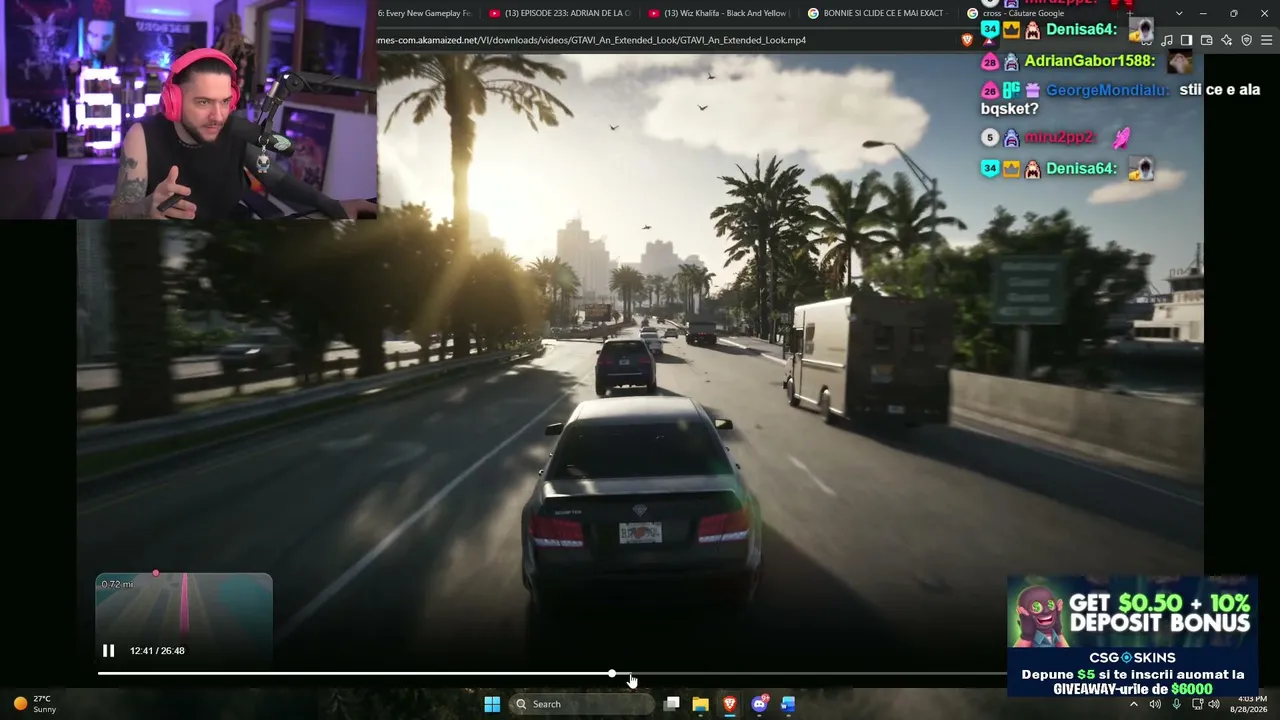Pause the GTA VI video

(108, 651)
